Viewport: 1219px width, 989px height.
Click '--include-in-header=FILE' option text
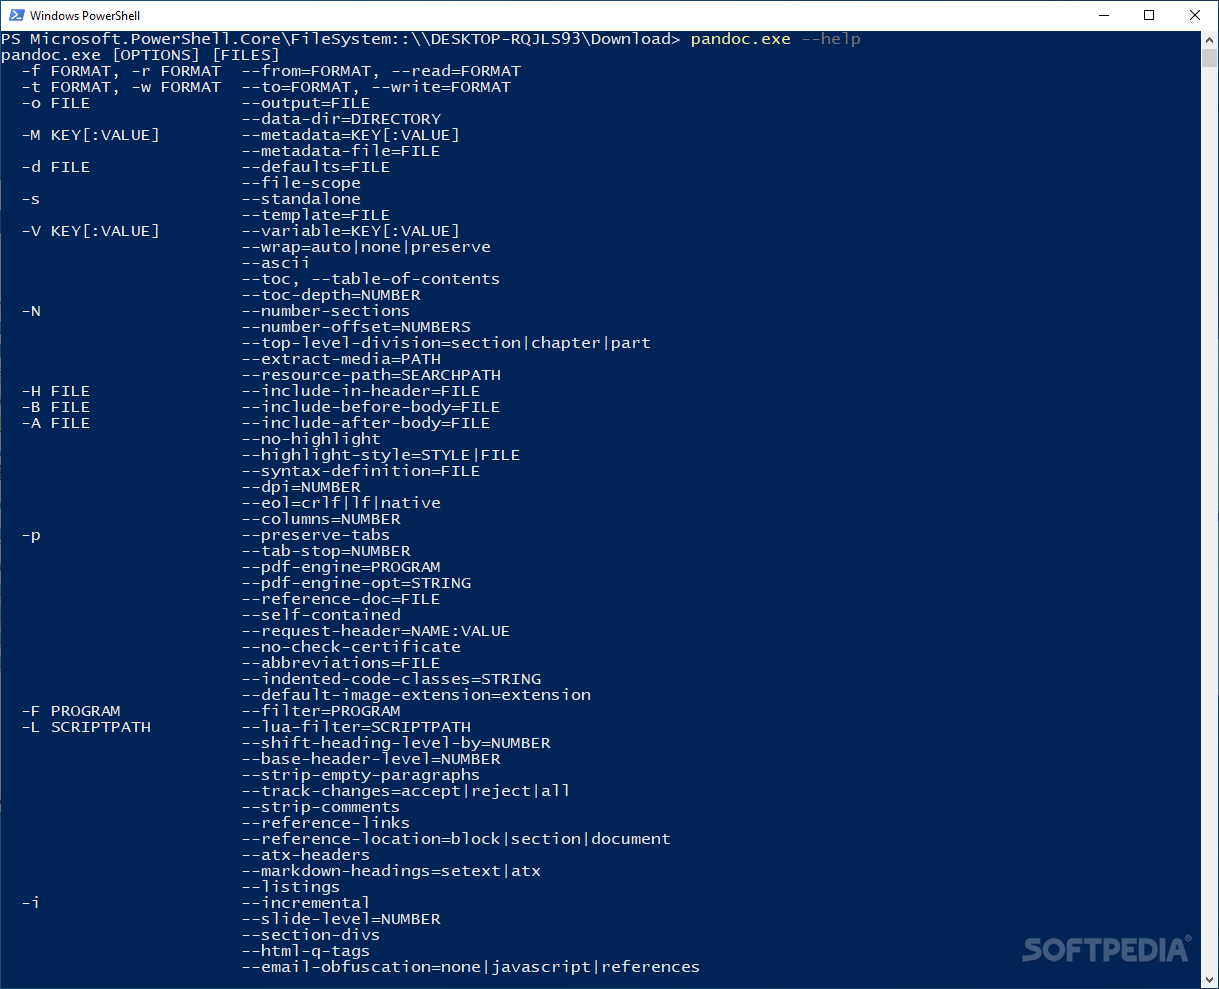pyautogui.click(x=361, y=391)
